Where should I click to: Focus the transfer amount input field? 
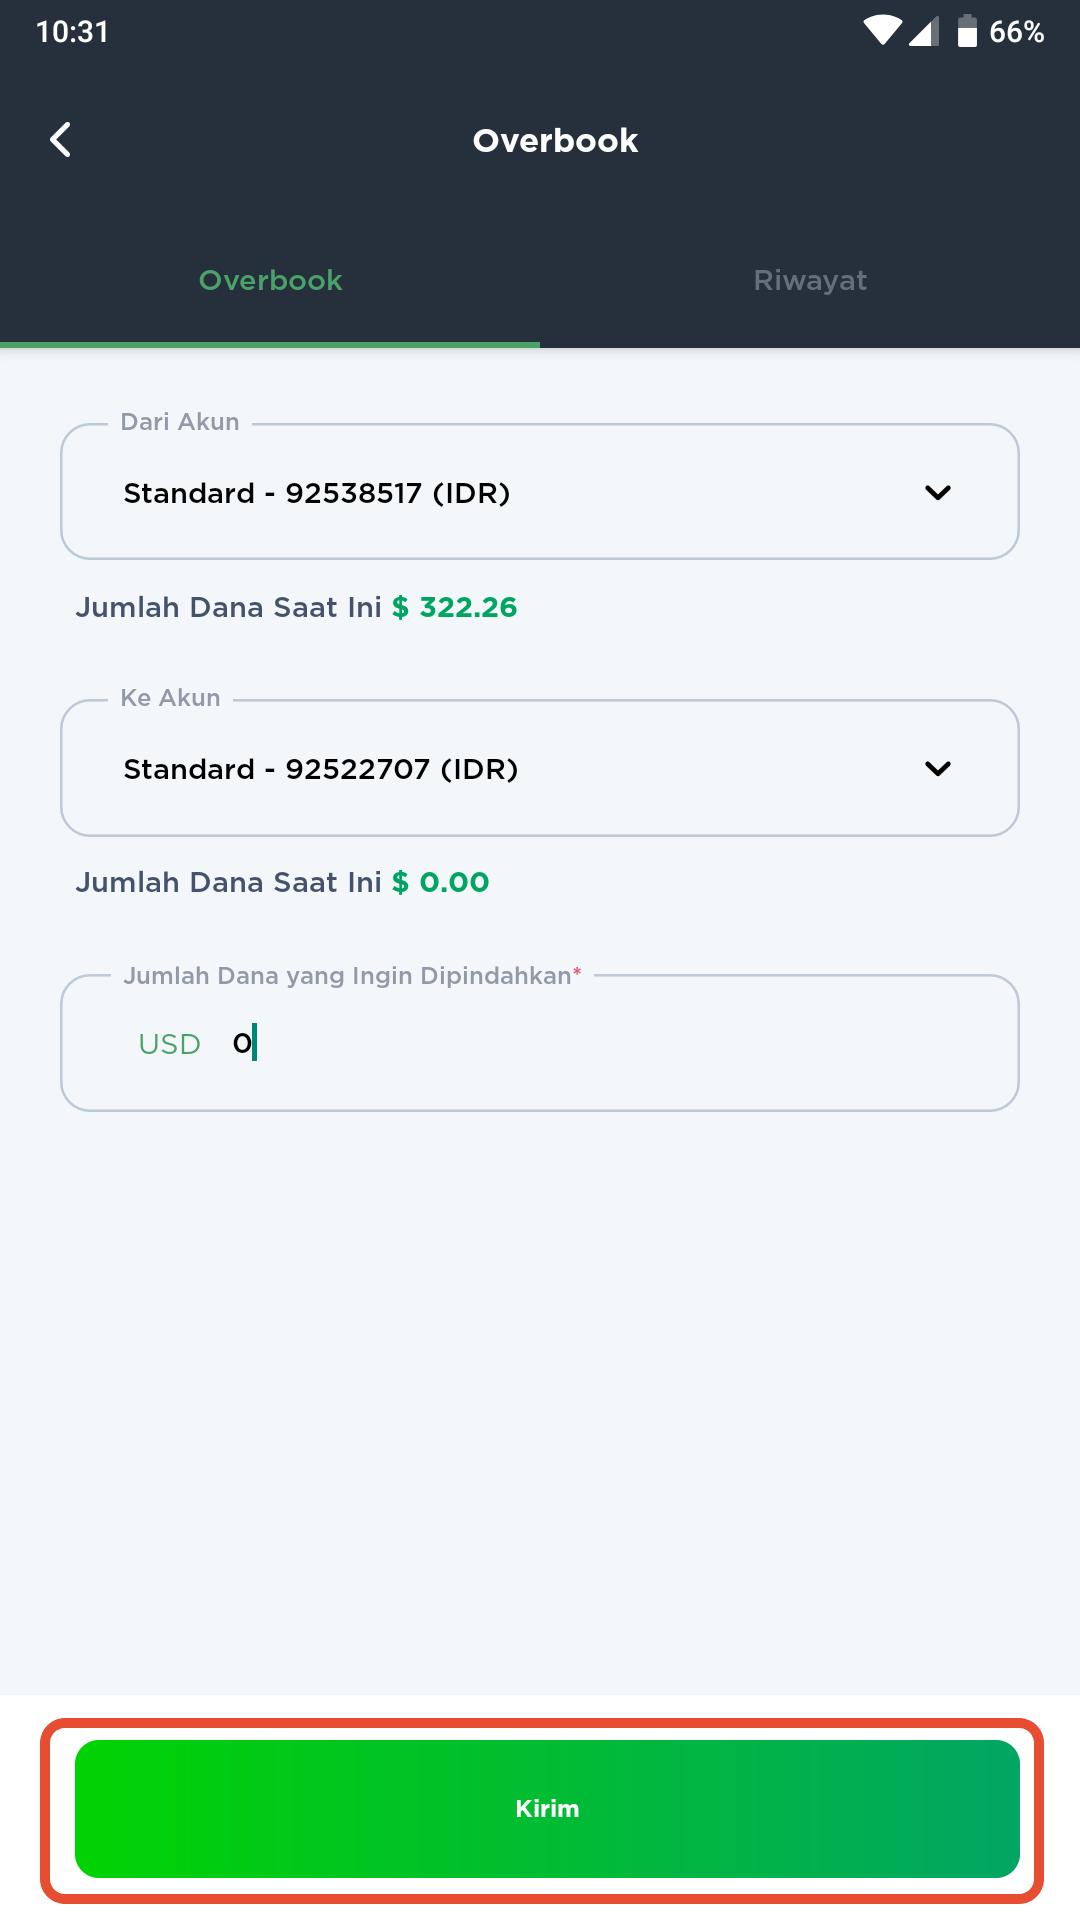coord(540,1043)
